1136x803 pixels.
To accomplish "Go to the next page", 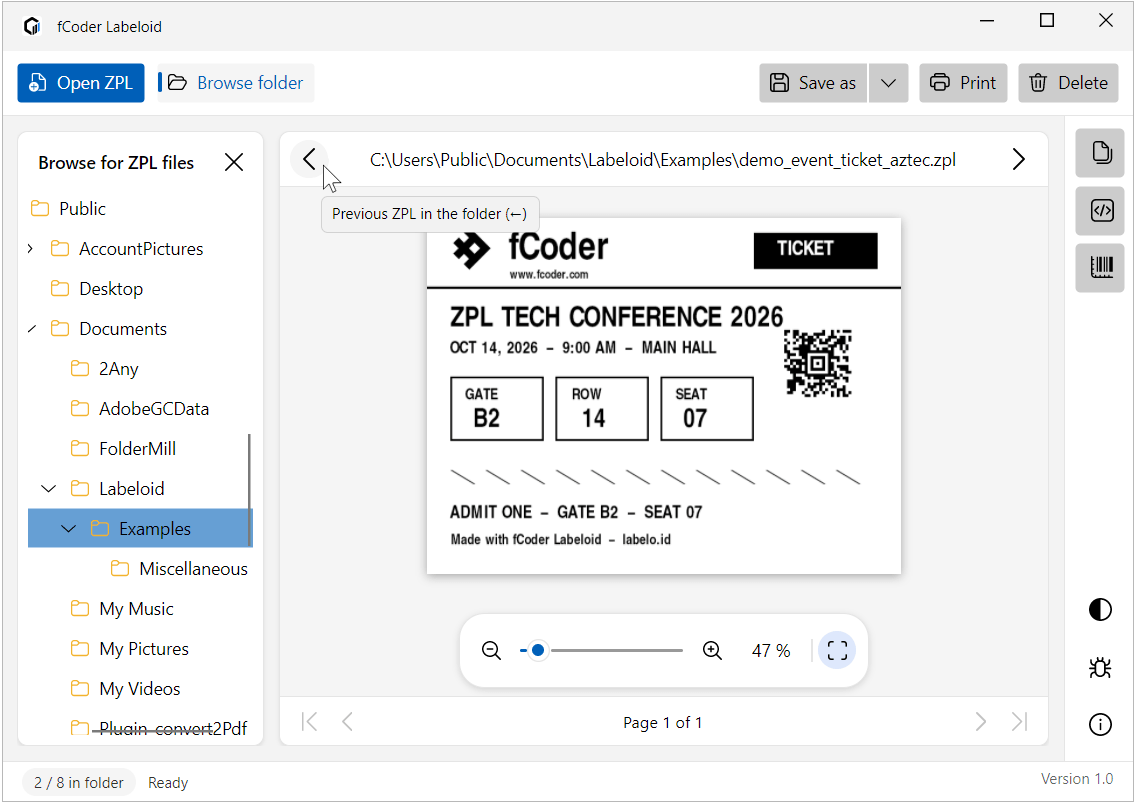I will point(980,722).
